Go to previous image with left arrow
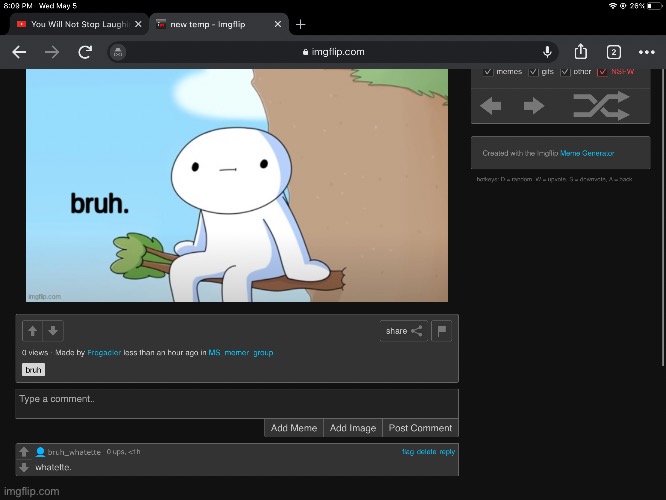Image resolution: width=666 pixels, height=500 pixels. (x=491, y=106)
